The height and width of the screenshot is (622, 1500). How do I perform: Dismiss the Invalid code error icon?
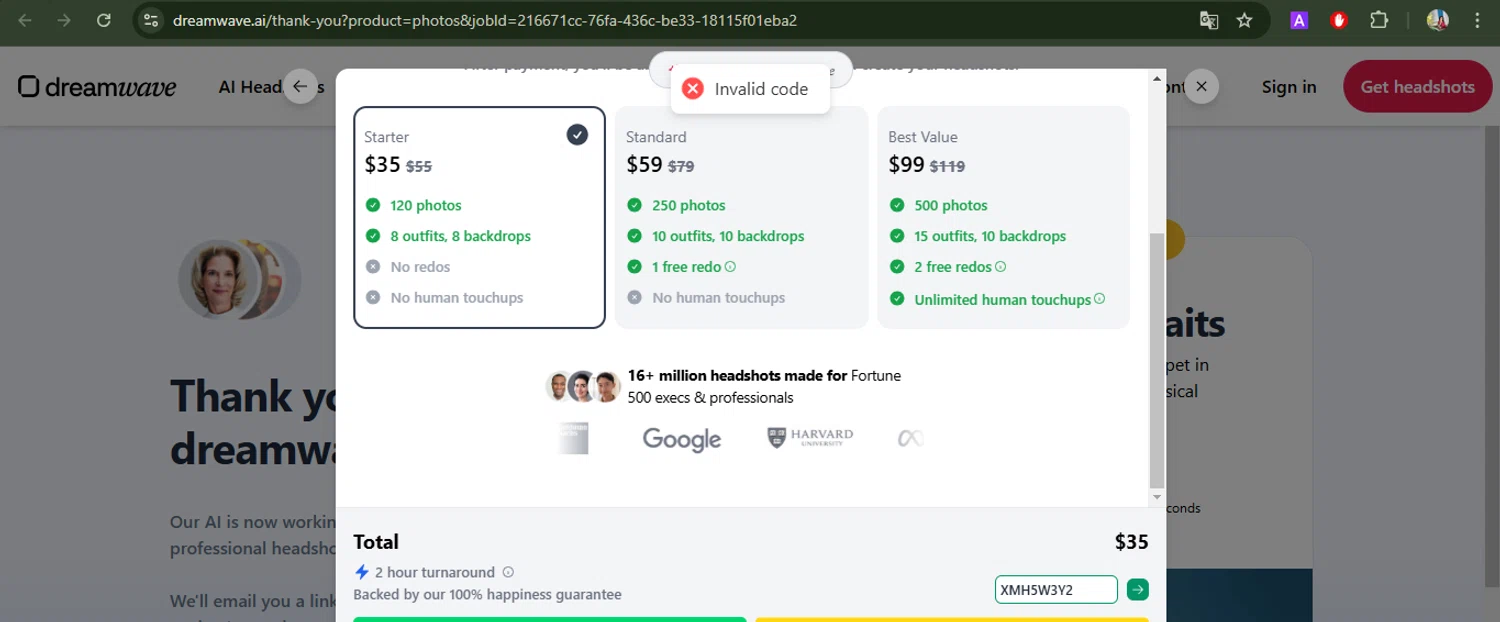point(693,89)
